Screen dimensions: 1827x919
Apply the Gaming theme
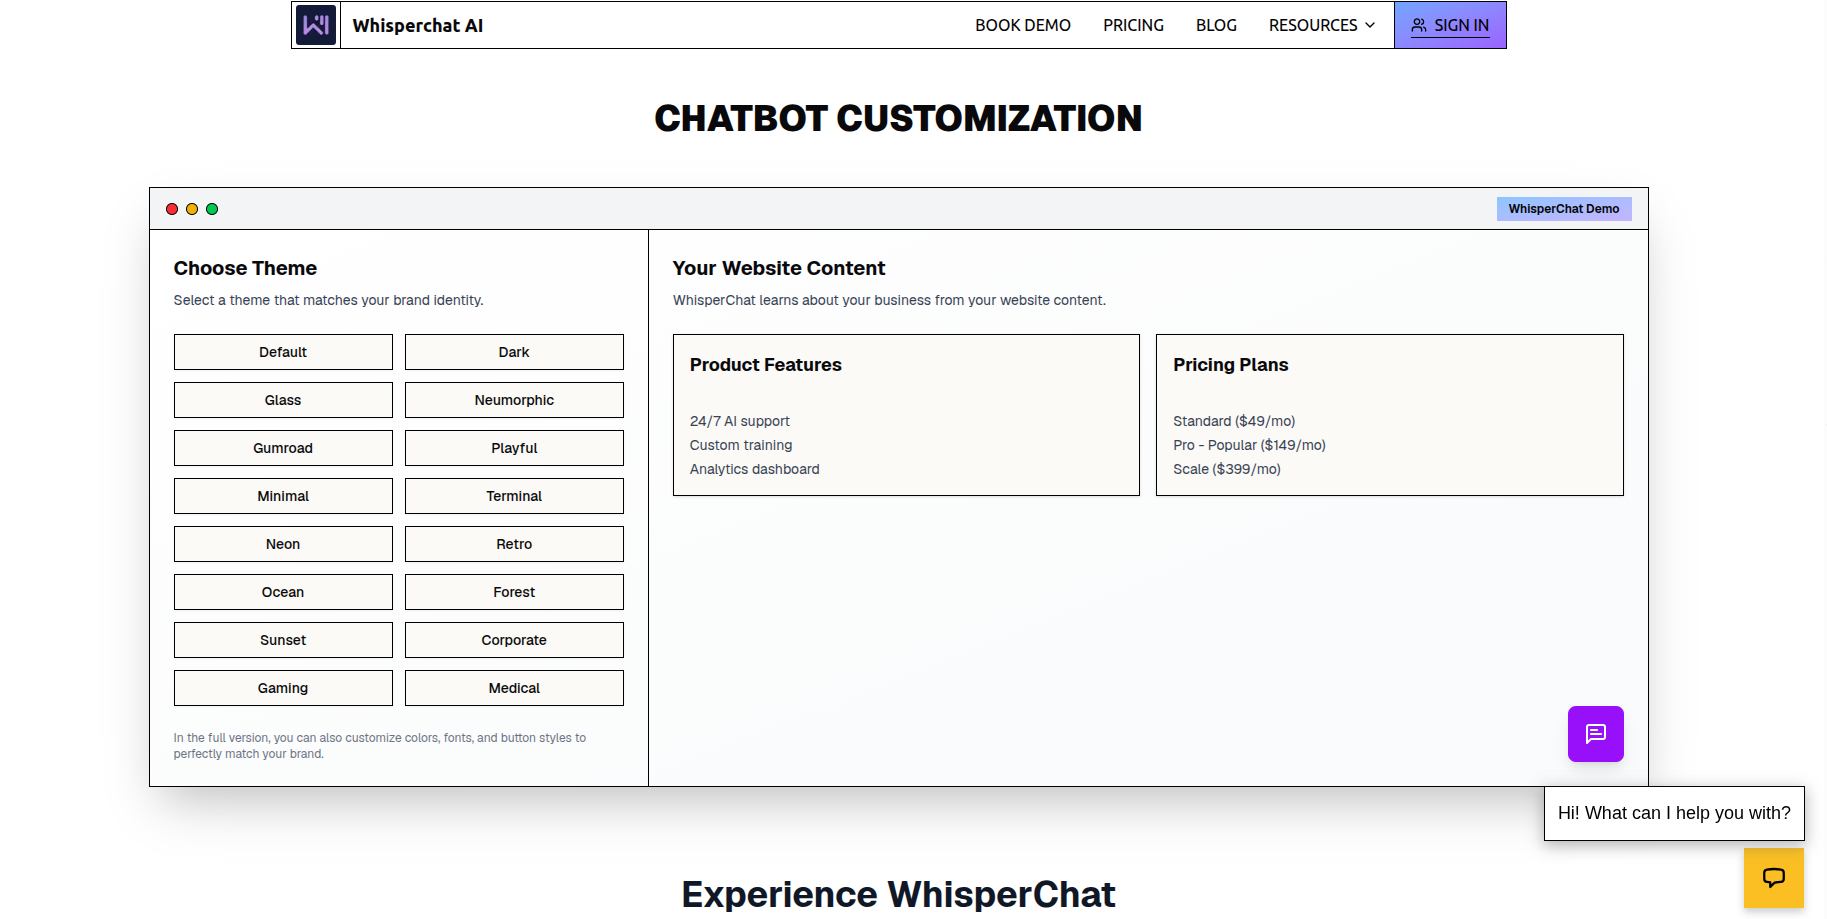point(283,688)
